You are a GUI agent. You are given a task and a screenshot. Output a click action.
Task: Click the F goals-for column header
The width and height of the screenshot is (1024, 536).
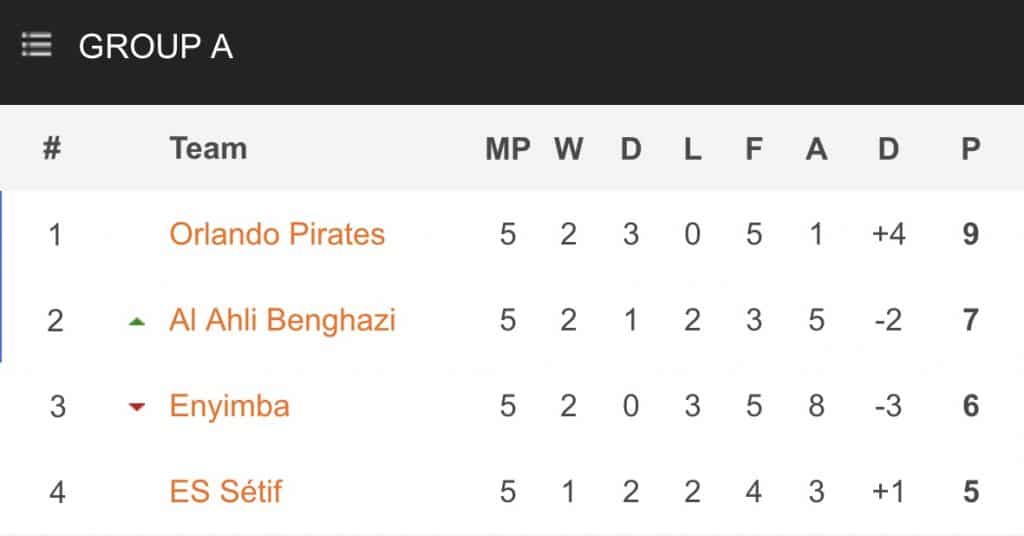click(754, 149)
